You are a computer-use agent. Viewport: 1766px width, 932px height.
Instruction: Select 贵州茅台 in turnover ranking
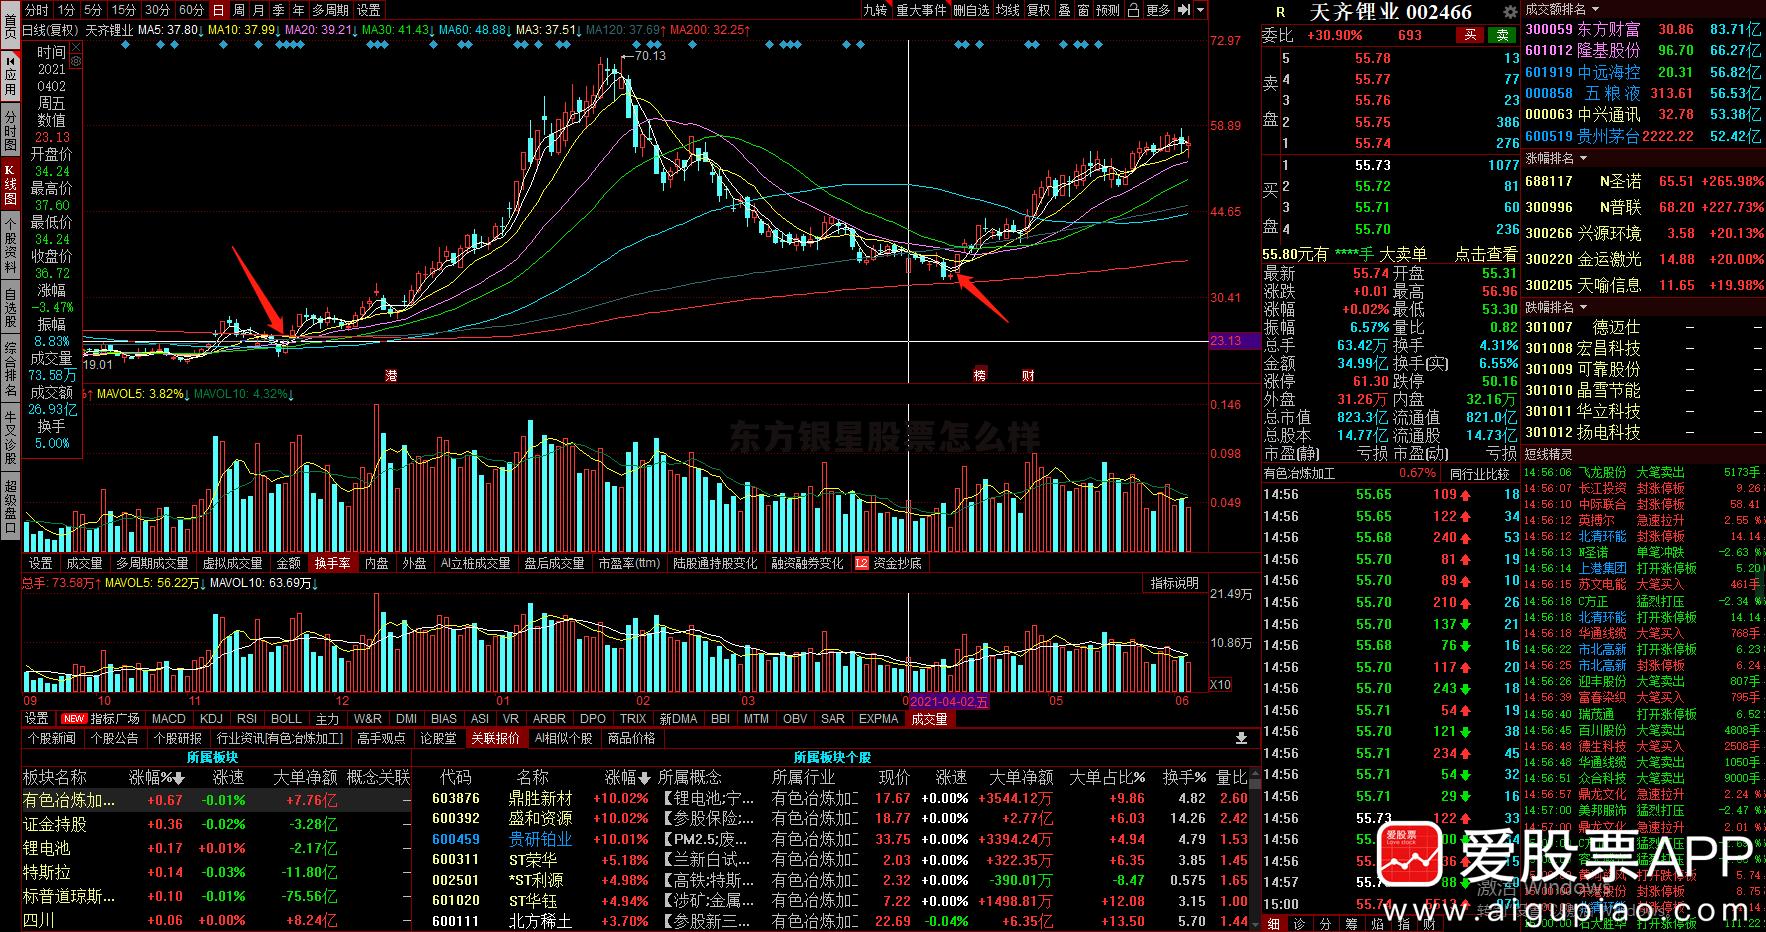tap(1643, 136)
